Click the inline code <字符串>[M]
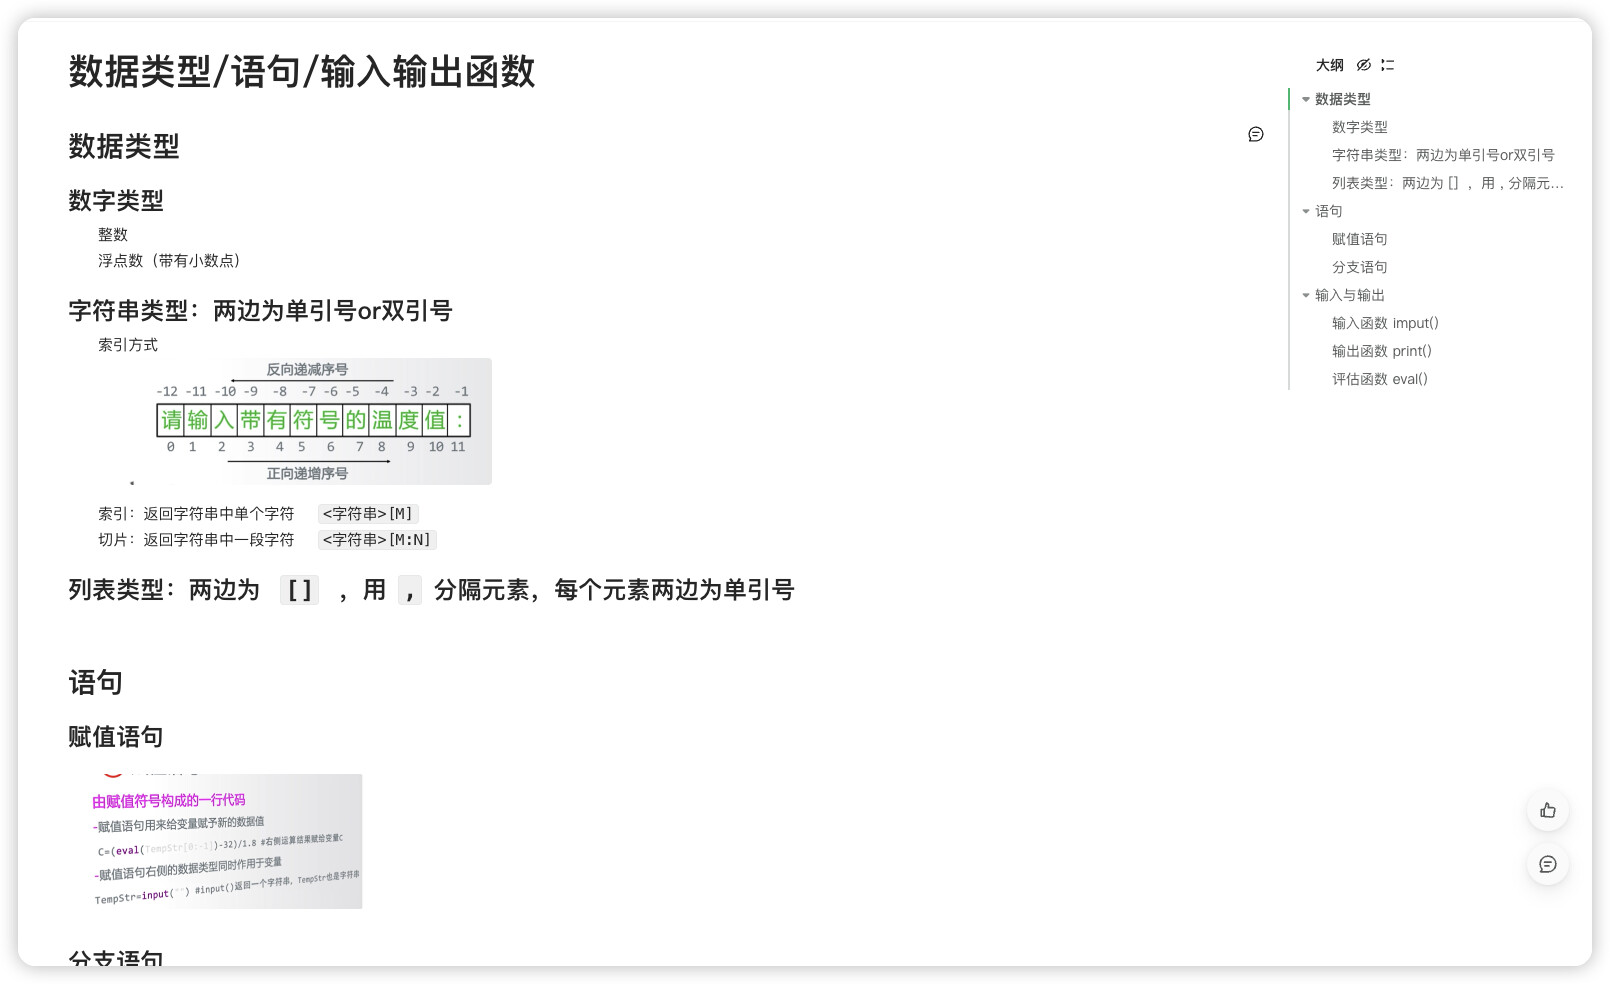The width and height of the screenshot is (1610, 984). pos(367,513)
